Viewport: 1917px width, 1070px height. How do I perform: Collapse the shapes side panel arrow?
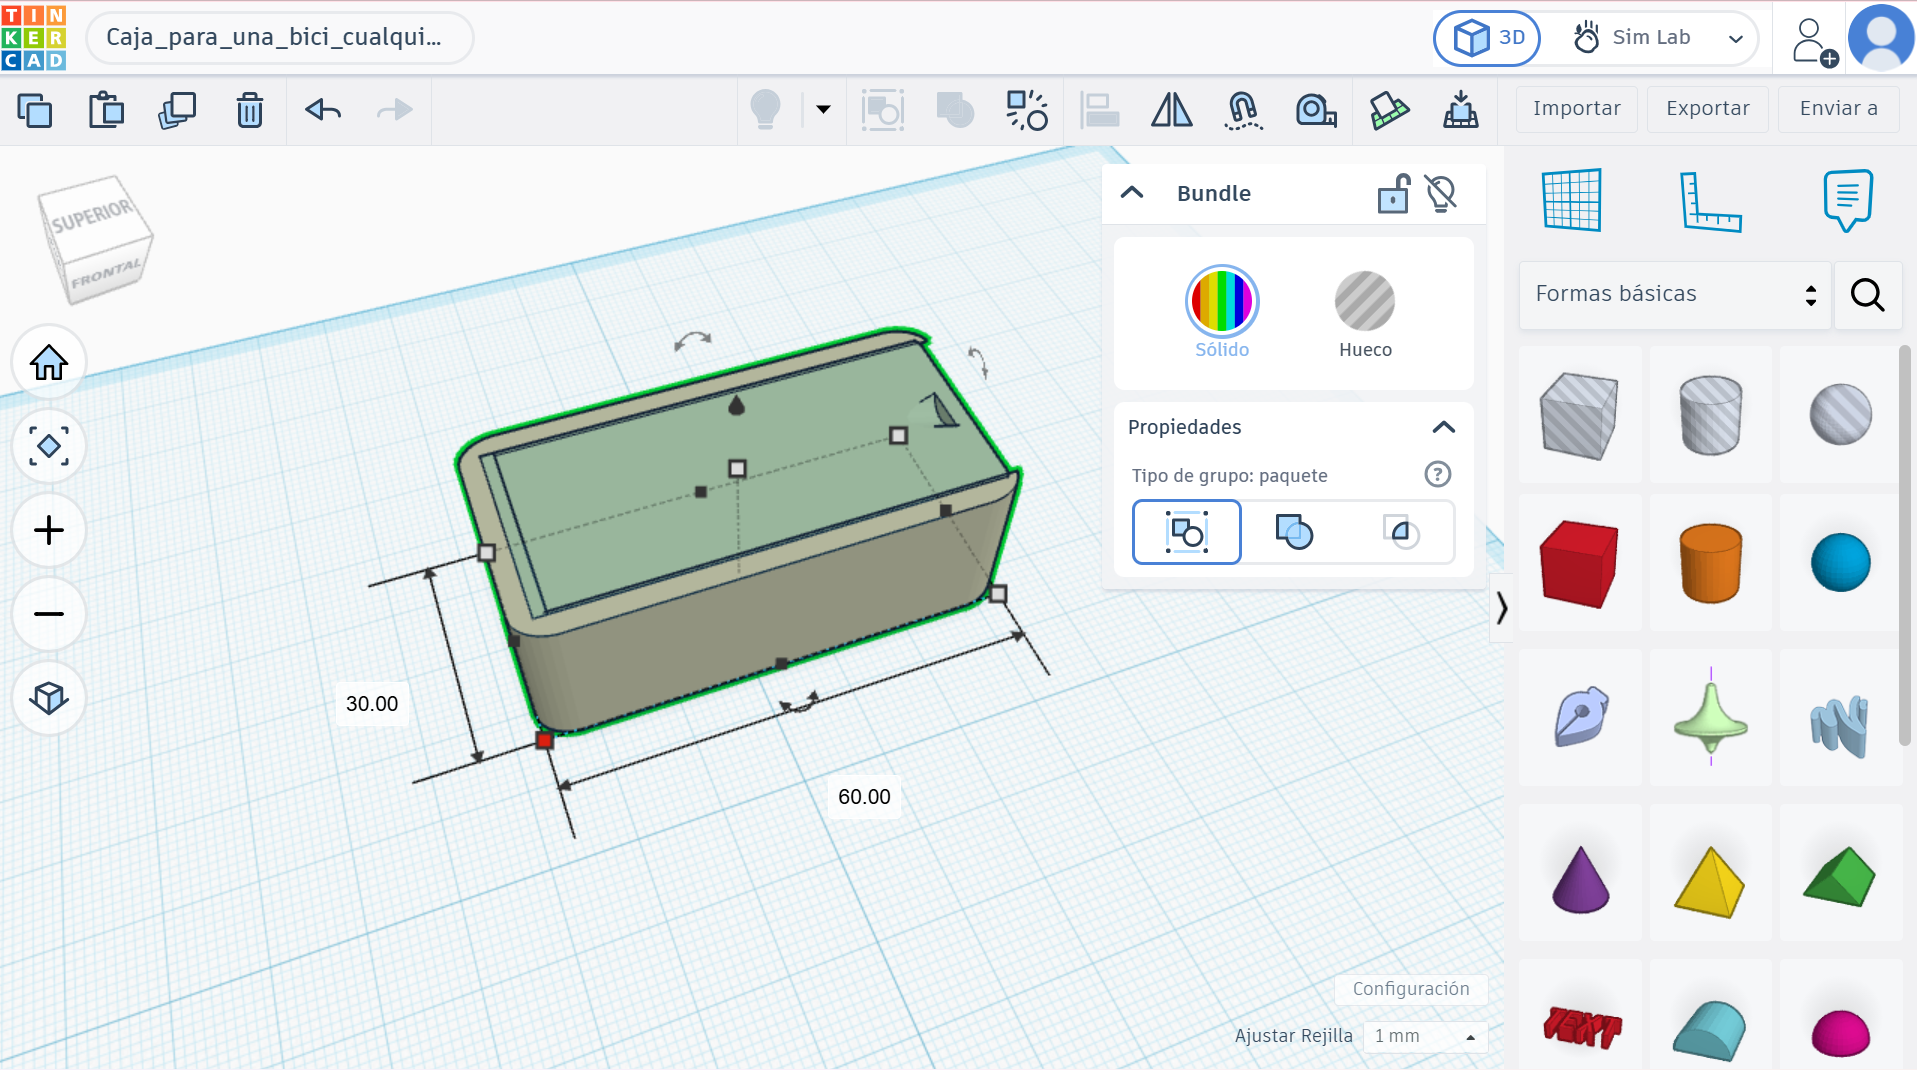[1501, 608]
